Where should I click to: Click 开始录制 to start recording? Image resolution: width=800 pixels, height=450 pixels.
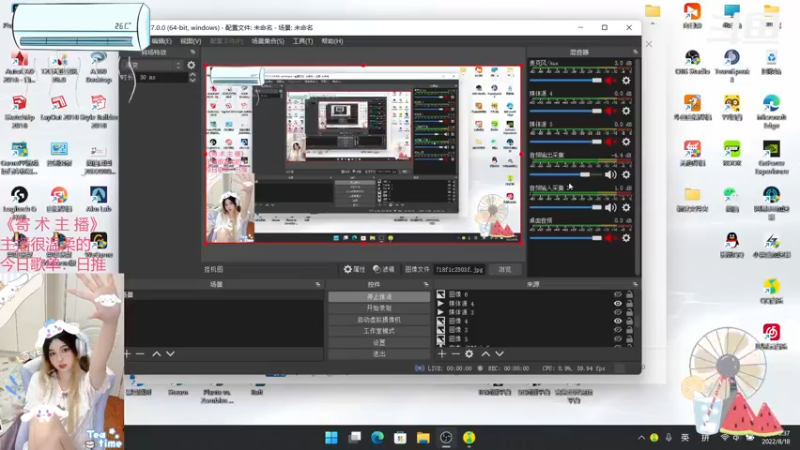pos(379,308)
